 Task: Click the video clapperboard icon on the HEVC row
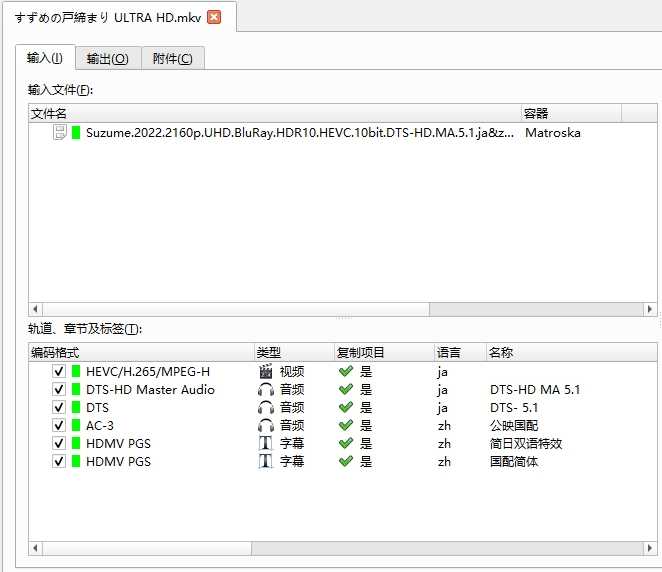point(266,371)
